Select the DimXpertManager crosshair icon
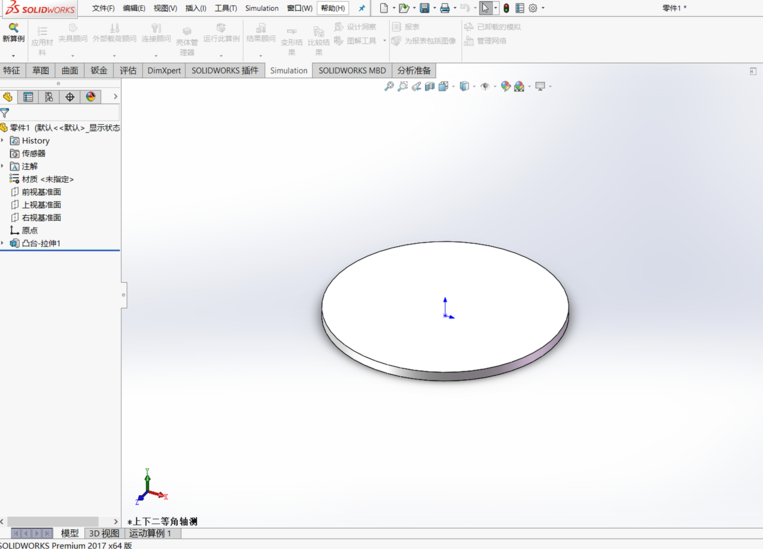 (x=70, y=97)
